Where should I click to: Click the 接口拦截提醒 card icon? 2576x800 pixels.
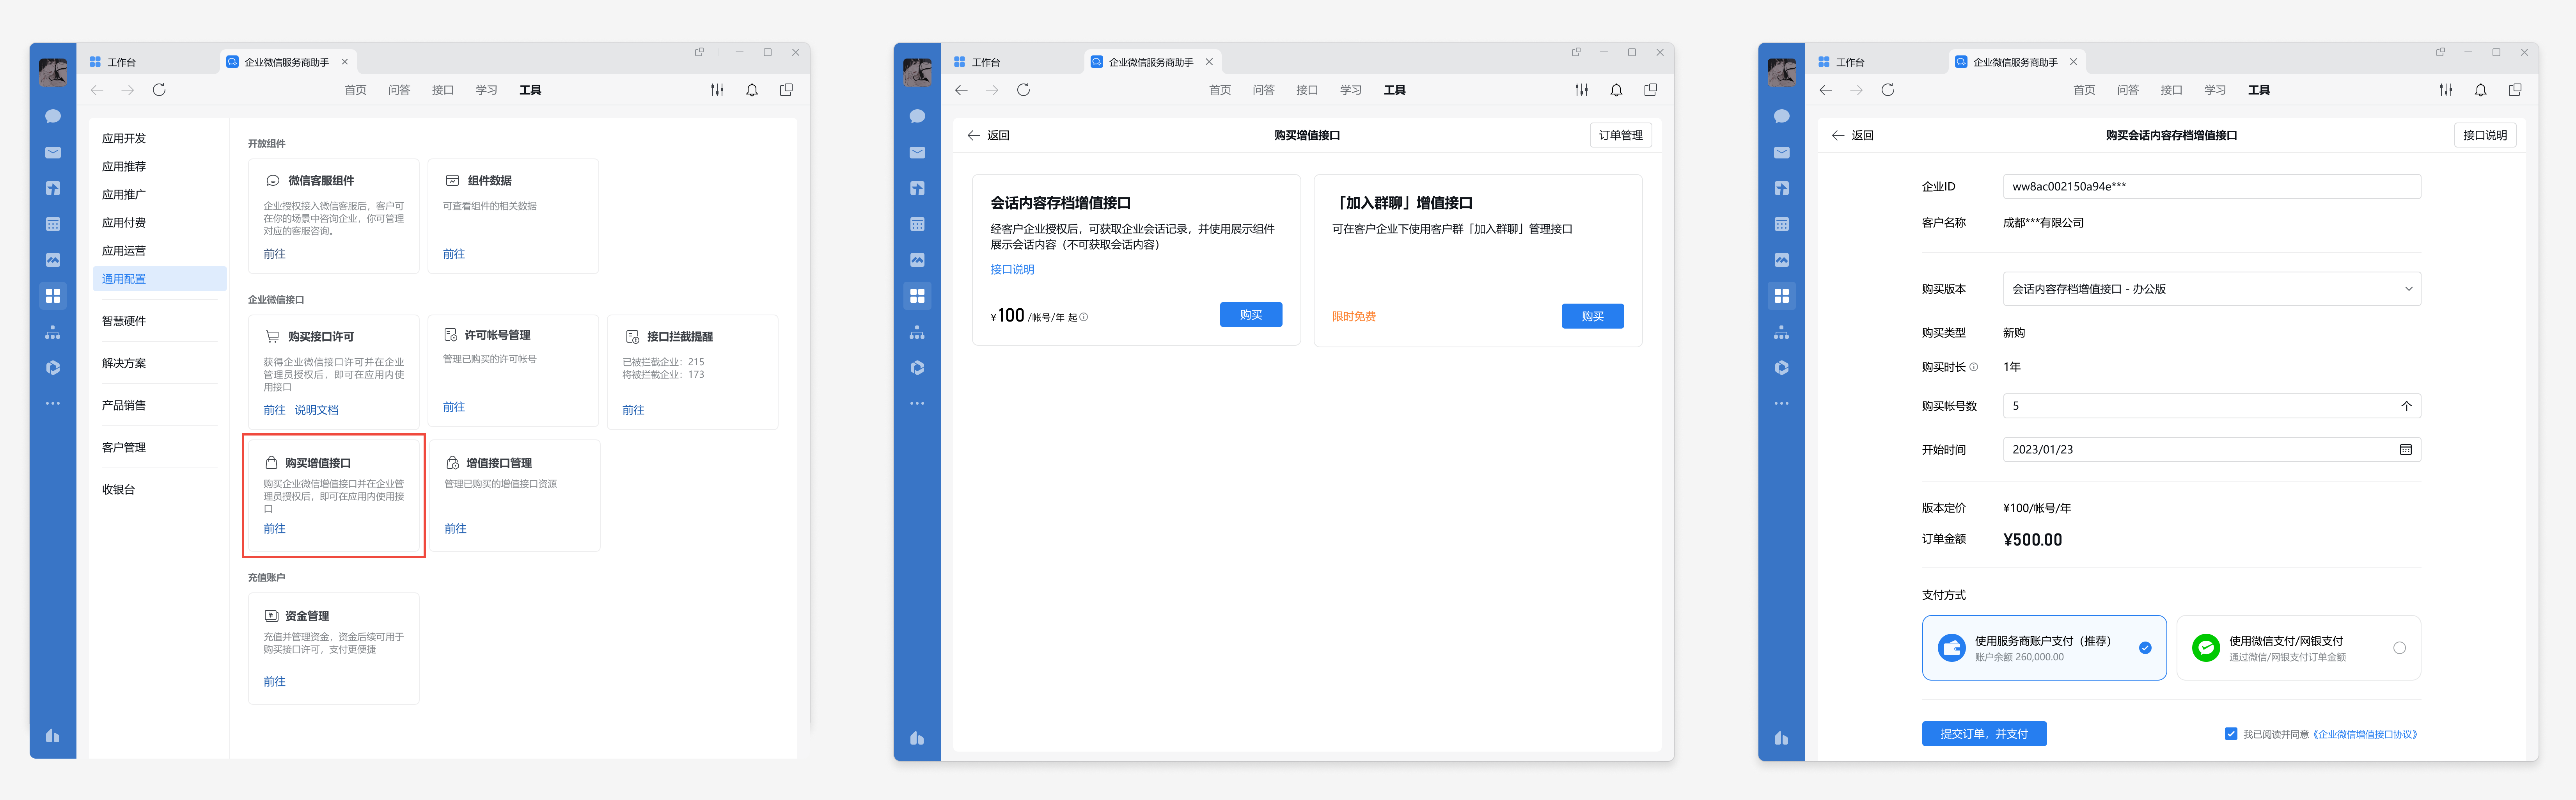coord(632,337)
